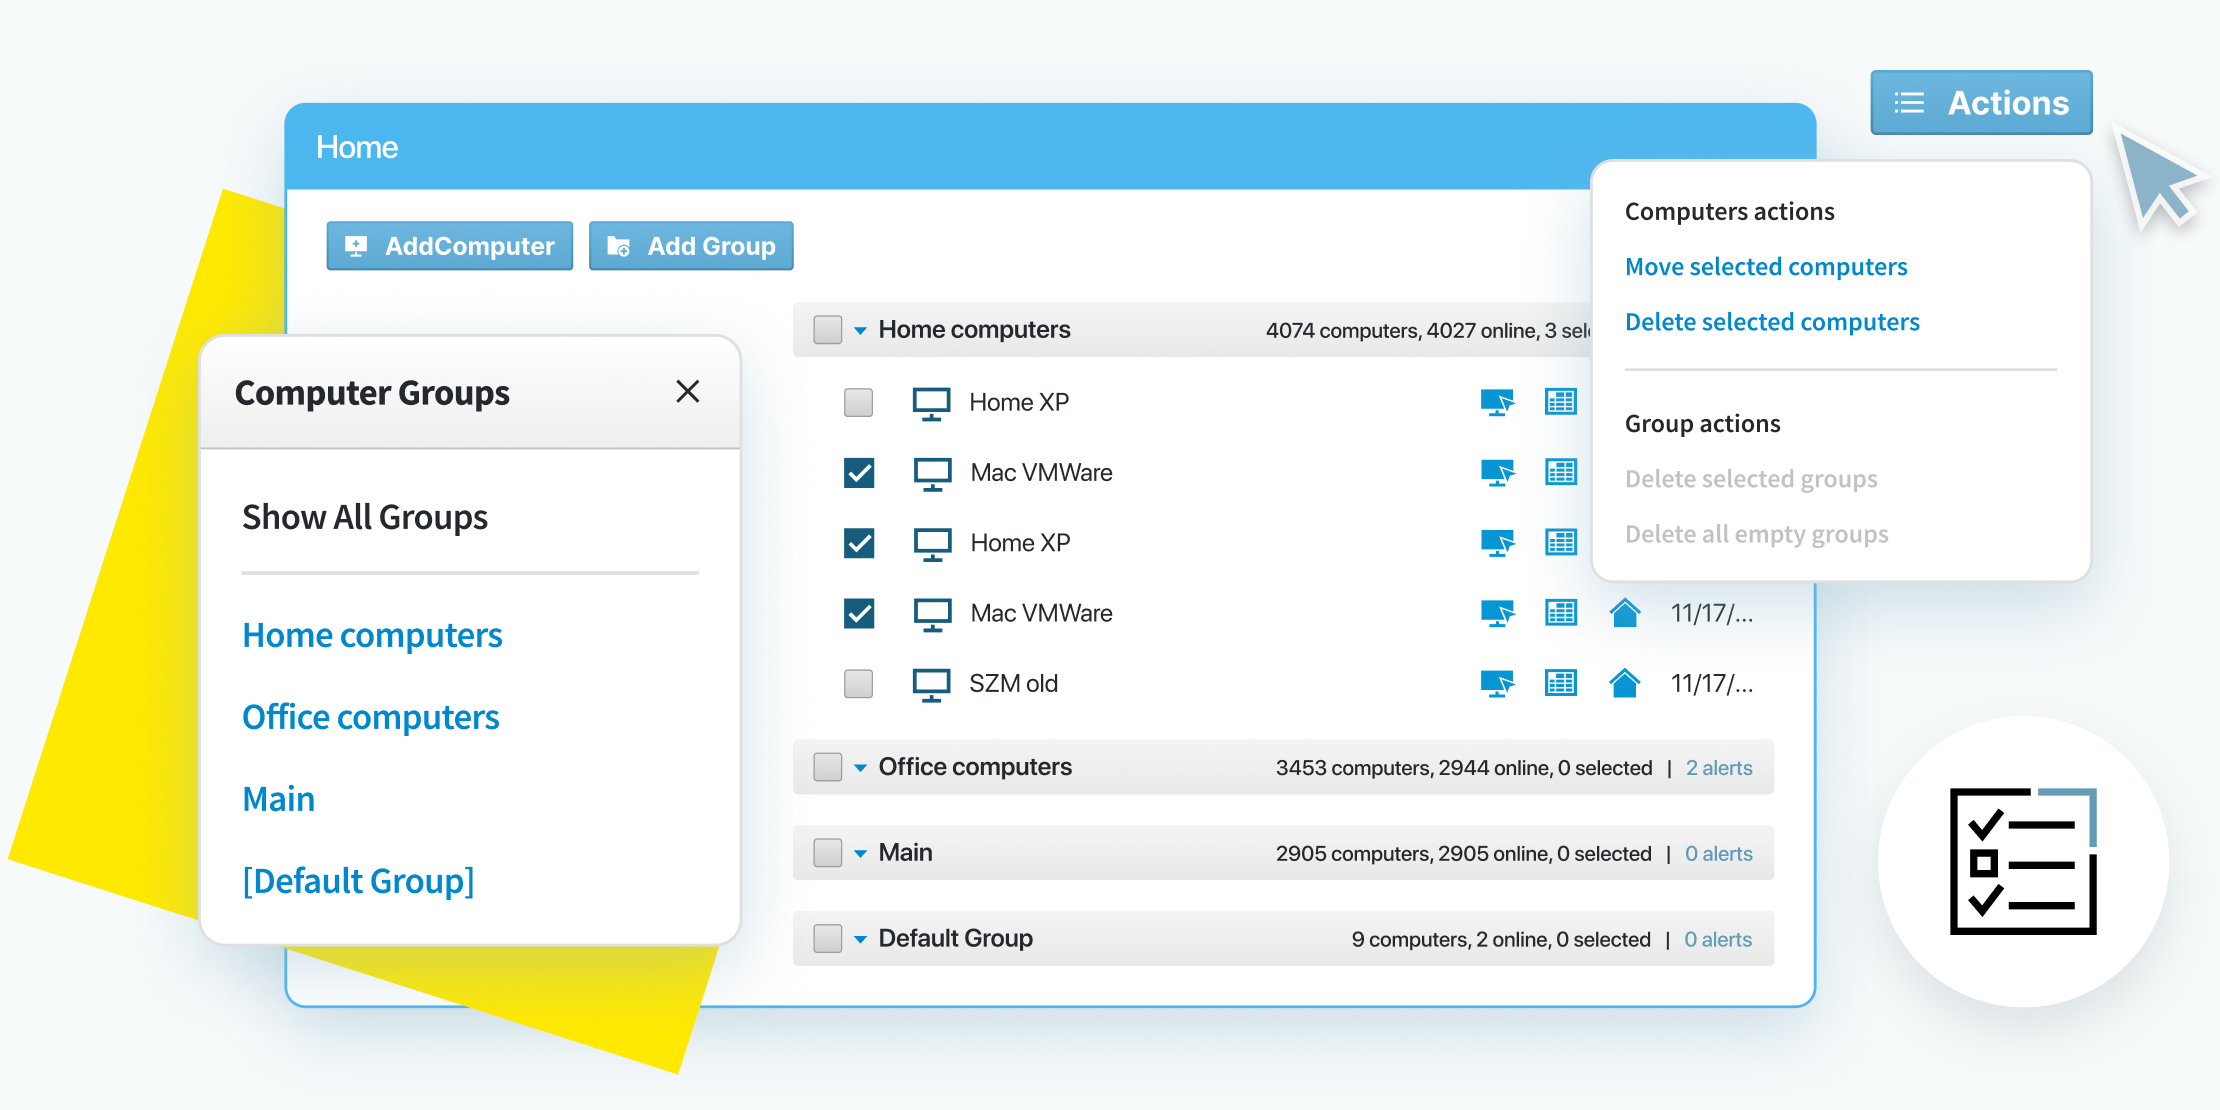Viewport: 2220px width, 1110px height.
Task: Select the Home computers group checkbox
Action: (x=827, y=329)
